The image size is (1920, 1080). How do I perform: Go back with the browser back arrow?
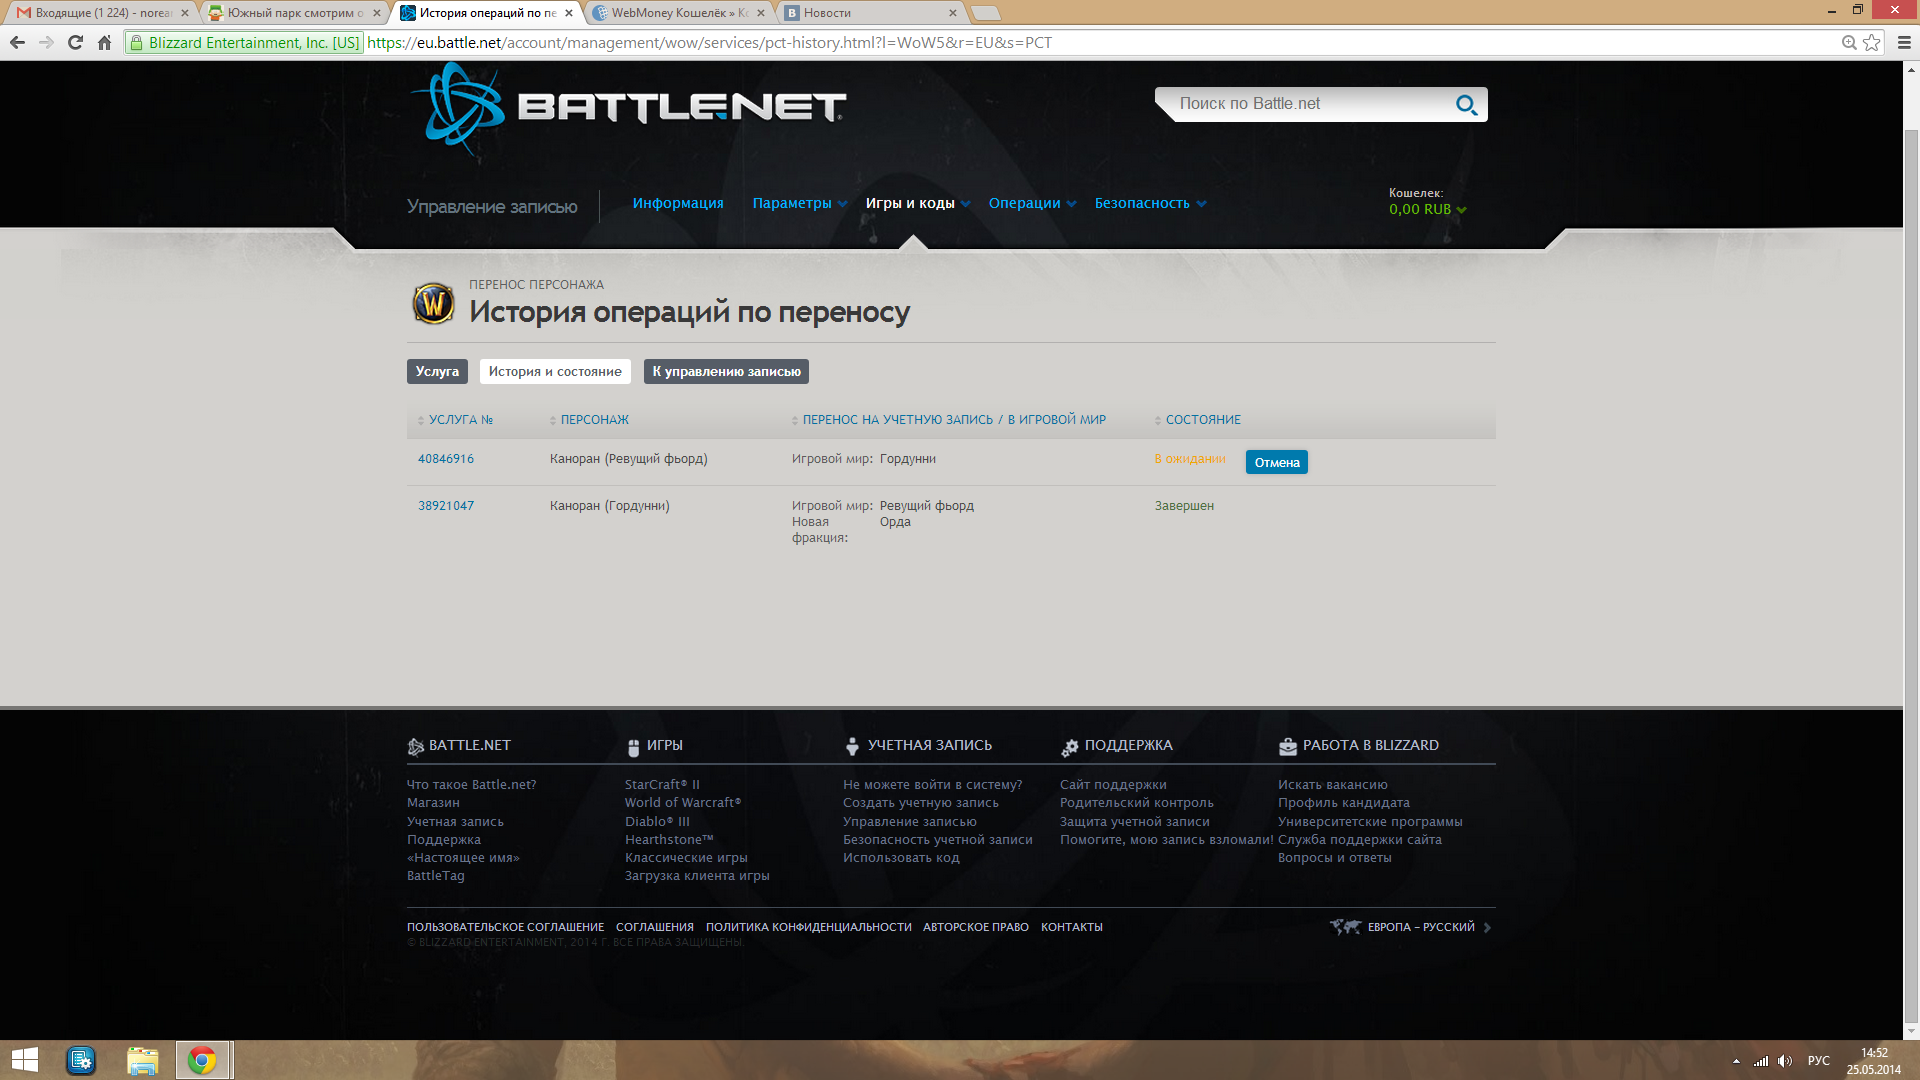click(17, 42)
